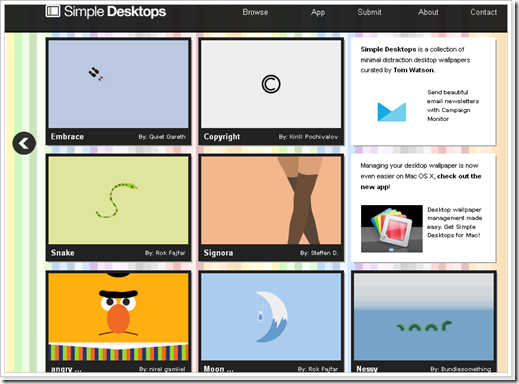Click the Snake title text
519x384 pixels.
[63, 253]
